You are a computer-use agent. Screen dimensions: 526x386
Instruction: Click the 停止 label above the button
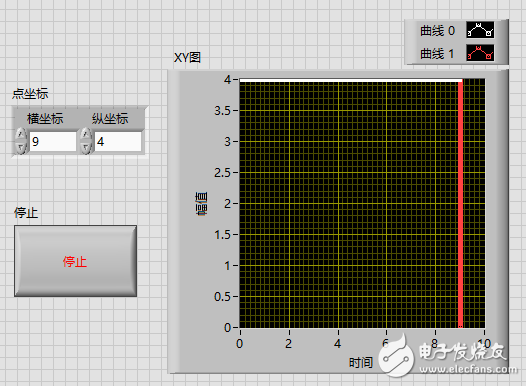click(x=26, y=213)
